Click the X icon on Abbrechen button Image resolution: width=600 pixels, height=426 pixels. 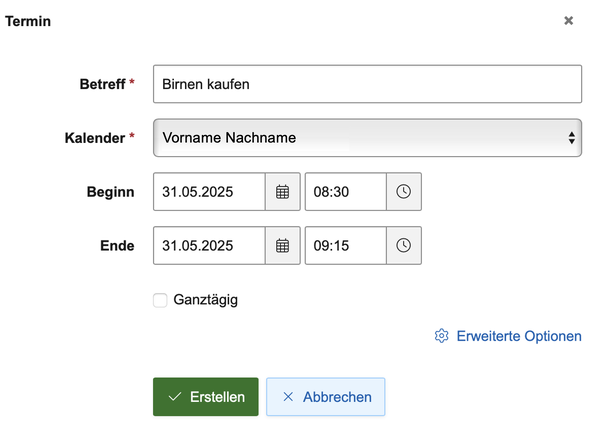[288, 397]
